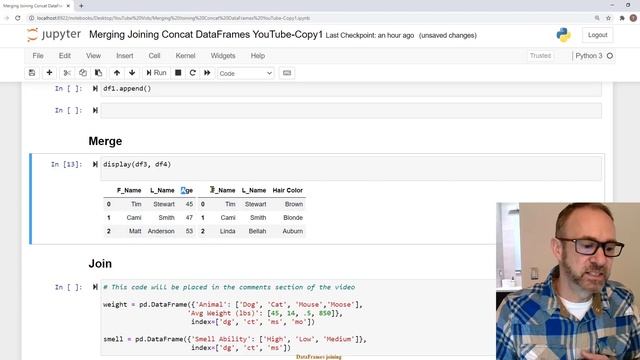Open the command palette keyboard icon
Screen dimensions: 640x360
tap(287, 73)
